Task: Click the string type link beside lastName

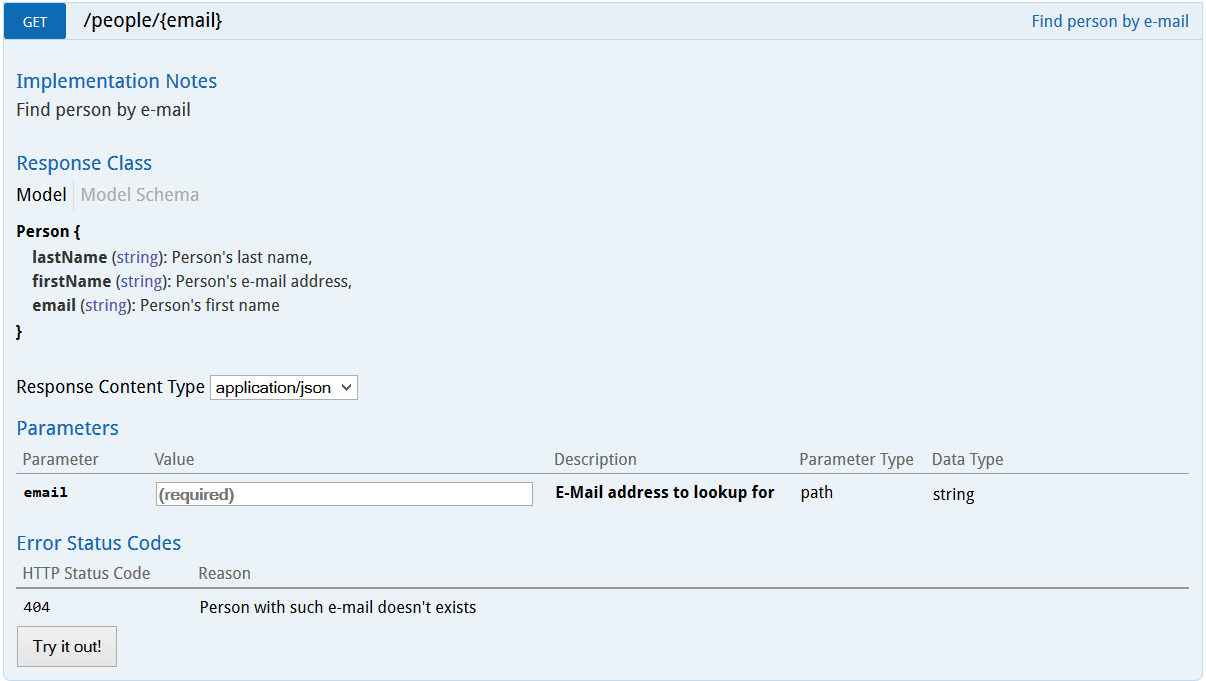Action: point(136,257)
